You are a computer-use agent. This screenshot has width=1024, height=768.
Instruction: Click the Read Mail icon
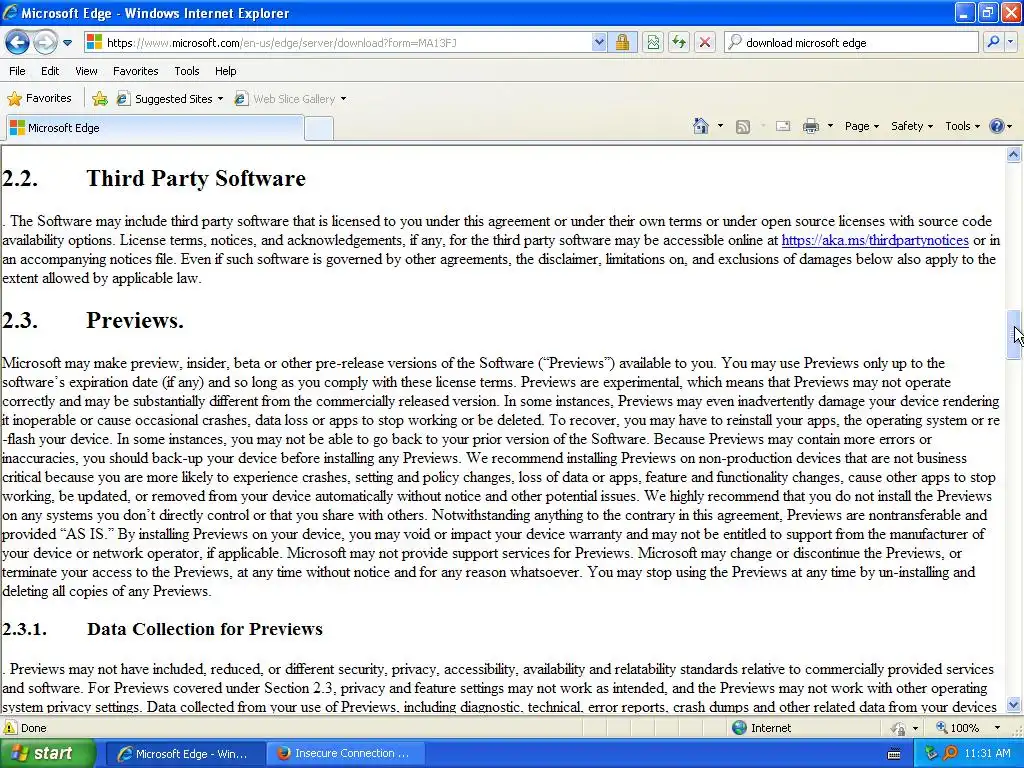pos(783,127)
